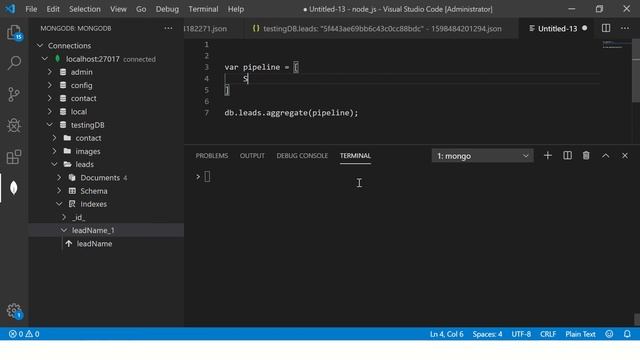Collapse the leadName_1 index
640x360 pixels.
click(x=64, y=230)
